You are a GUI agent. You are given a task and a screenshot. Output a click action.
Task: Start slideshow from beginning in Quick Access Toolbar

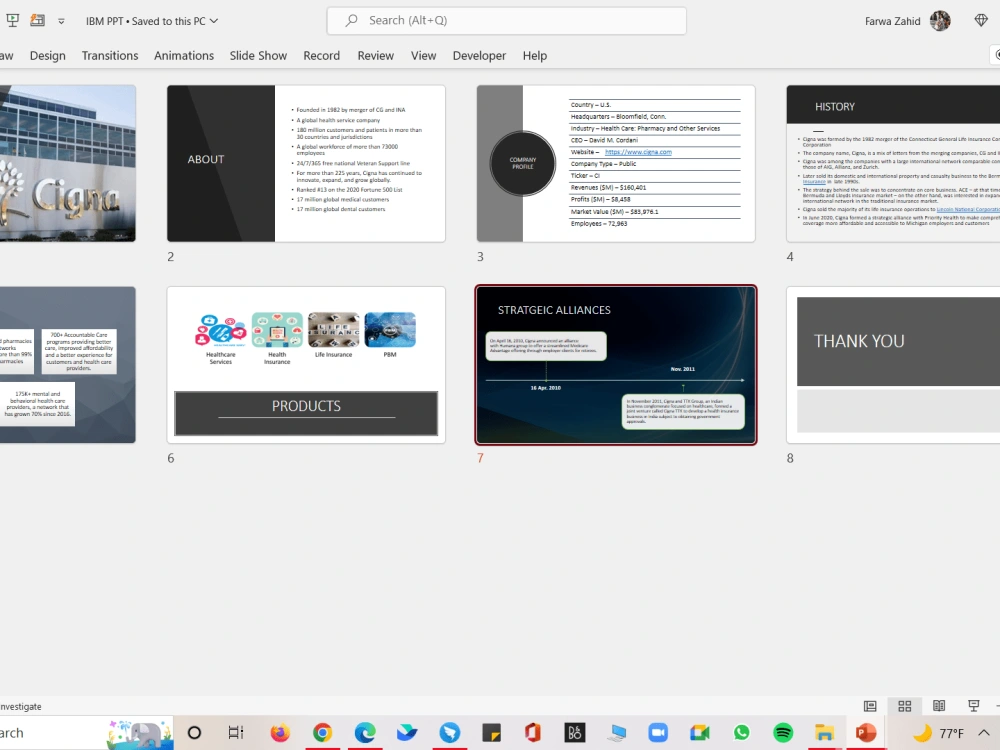[x=13, y=20]
